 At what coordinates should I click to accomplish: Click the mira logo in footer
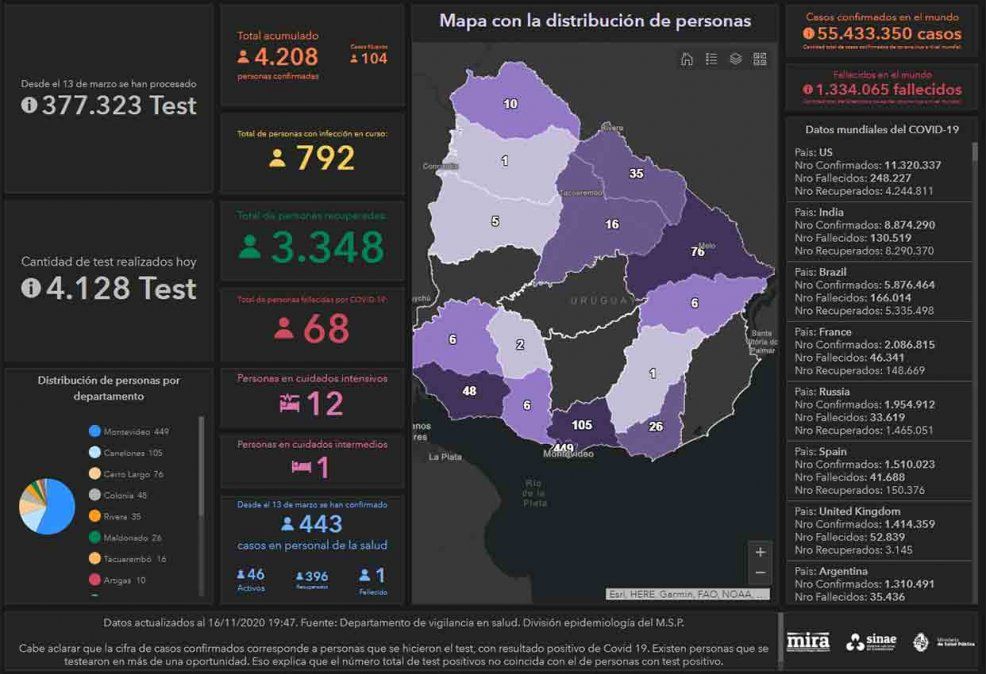coord(808,641)
